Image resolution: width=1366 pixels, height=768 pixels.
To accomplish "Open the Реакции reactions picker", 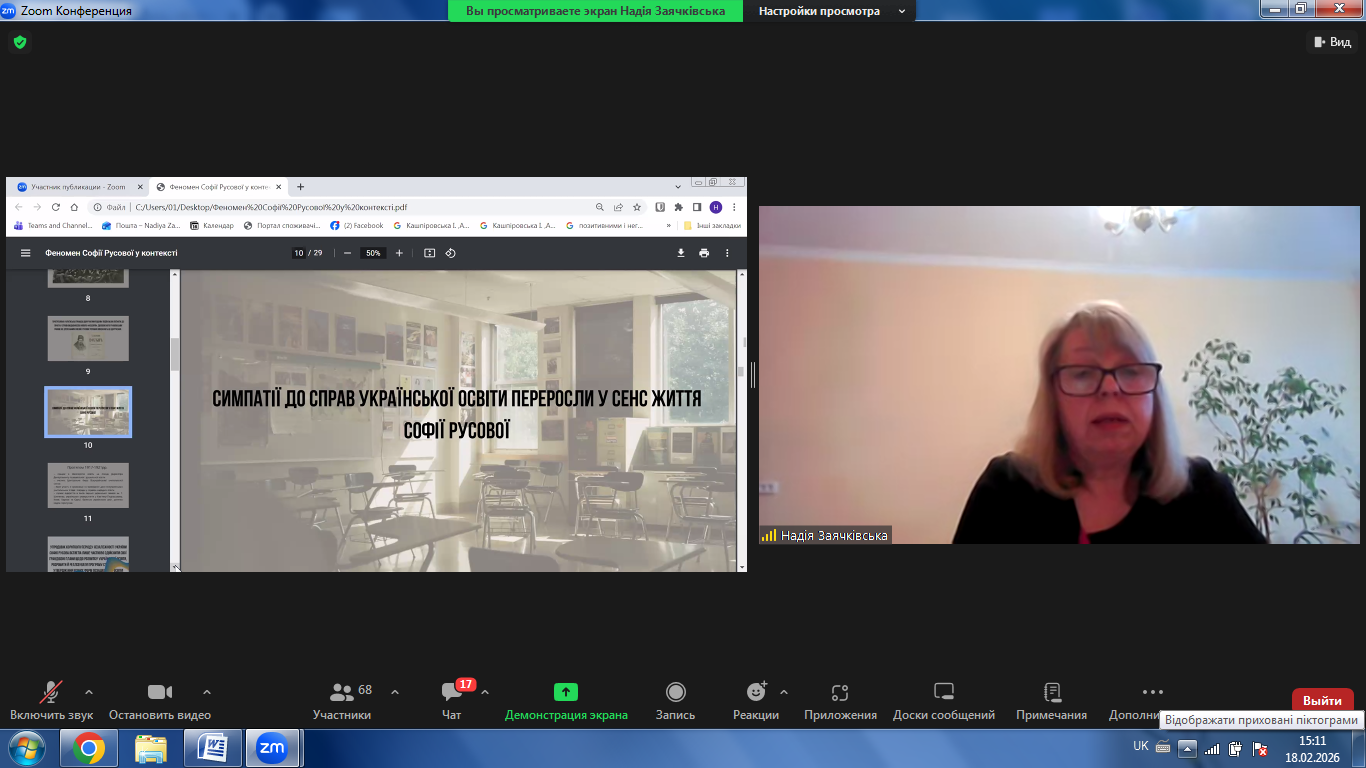I will (x=756, y=700).
